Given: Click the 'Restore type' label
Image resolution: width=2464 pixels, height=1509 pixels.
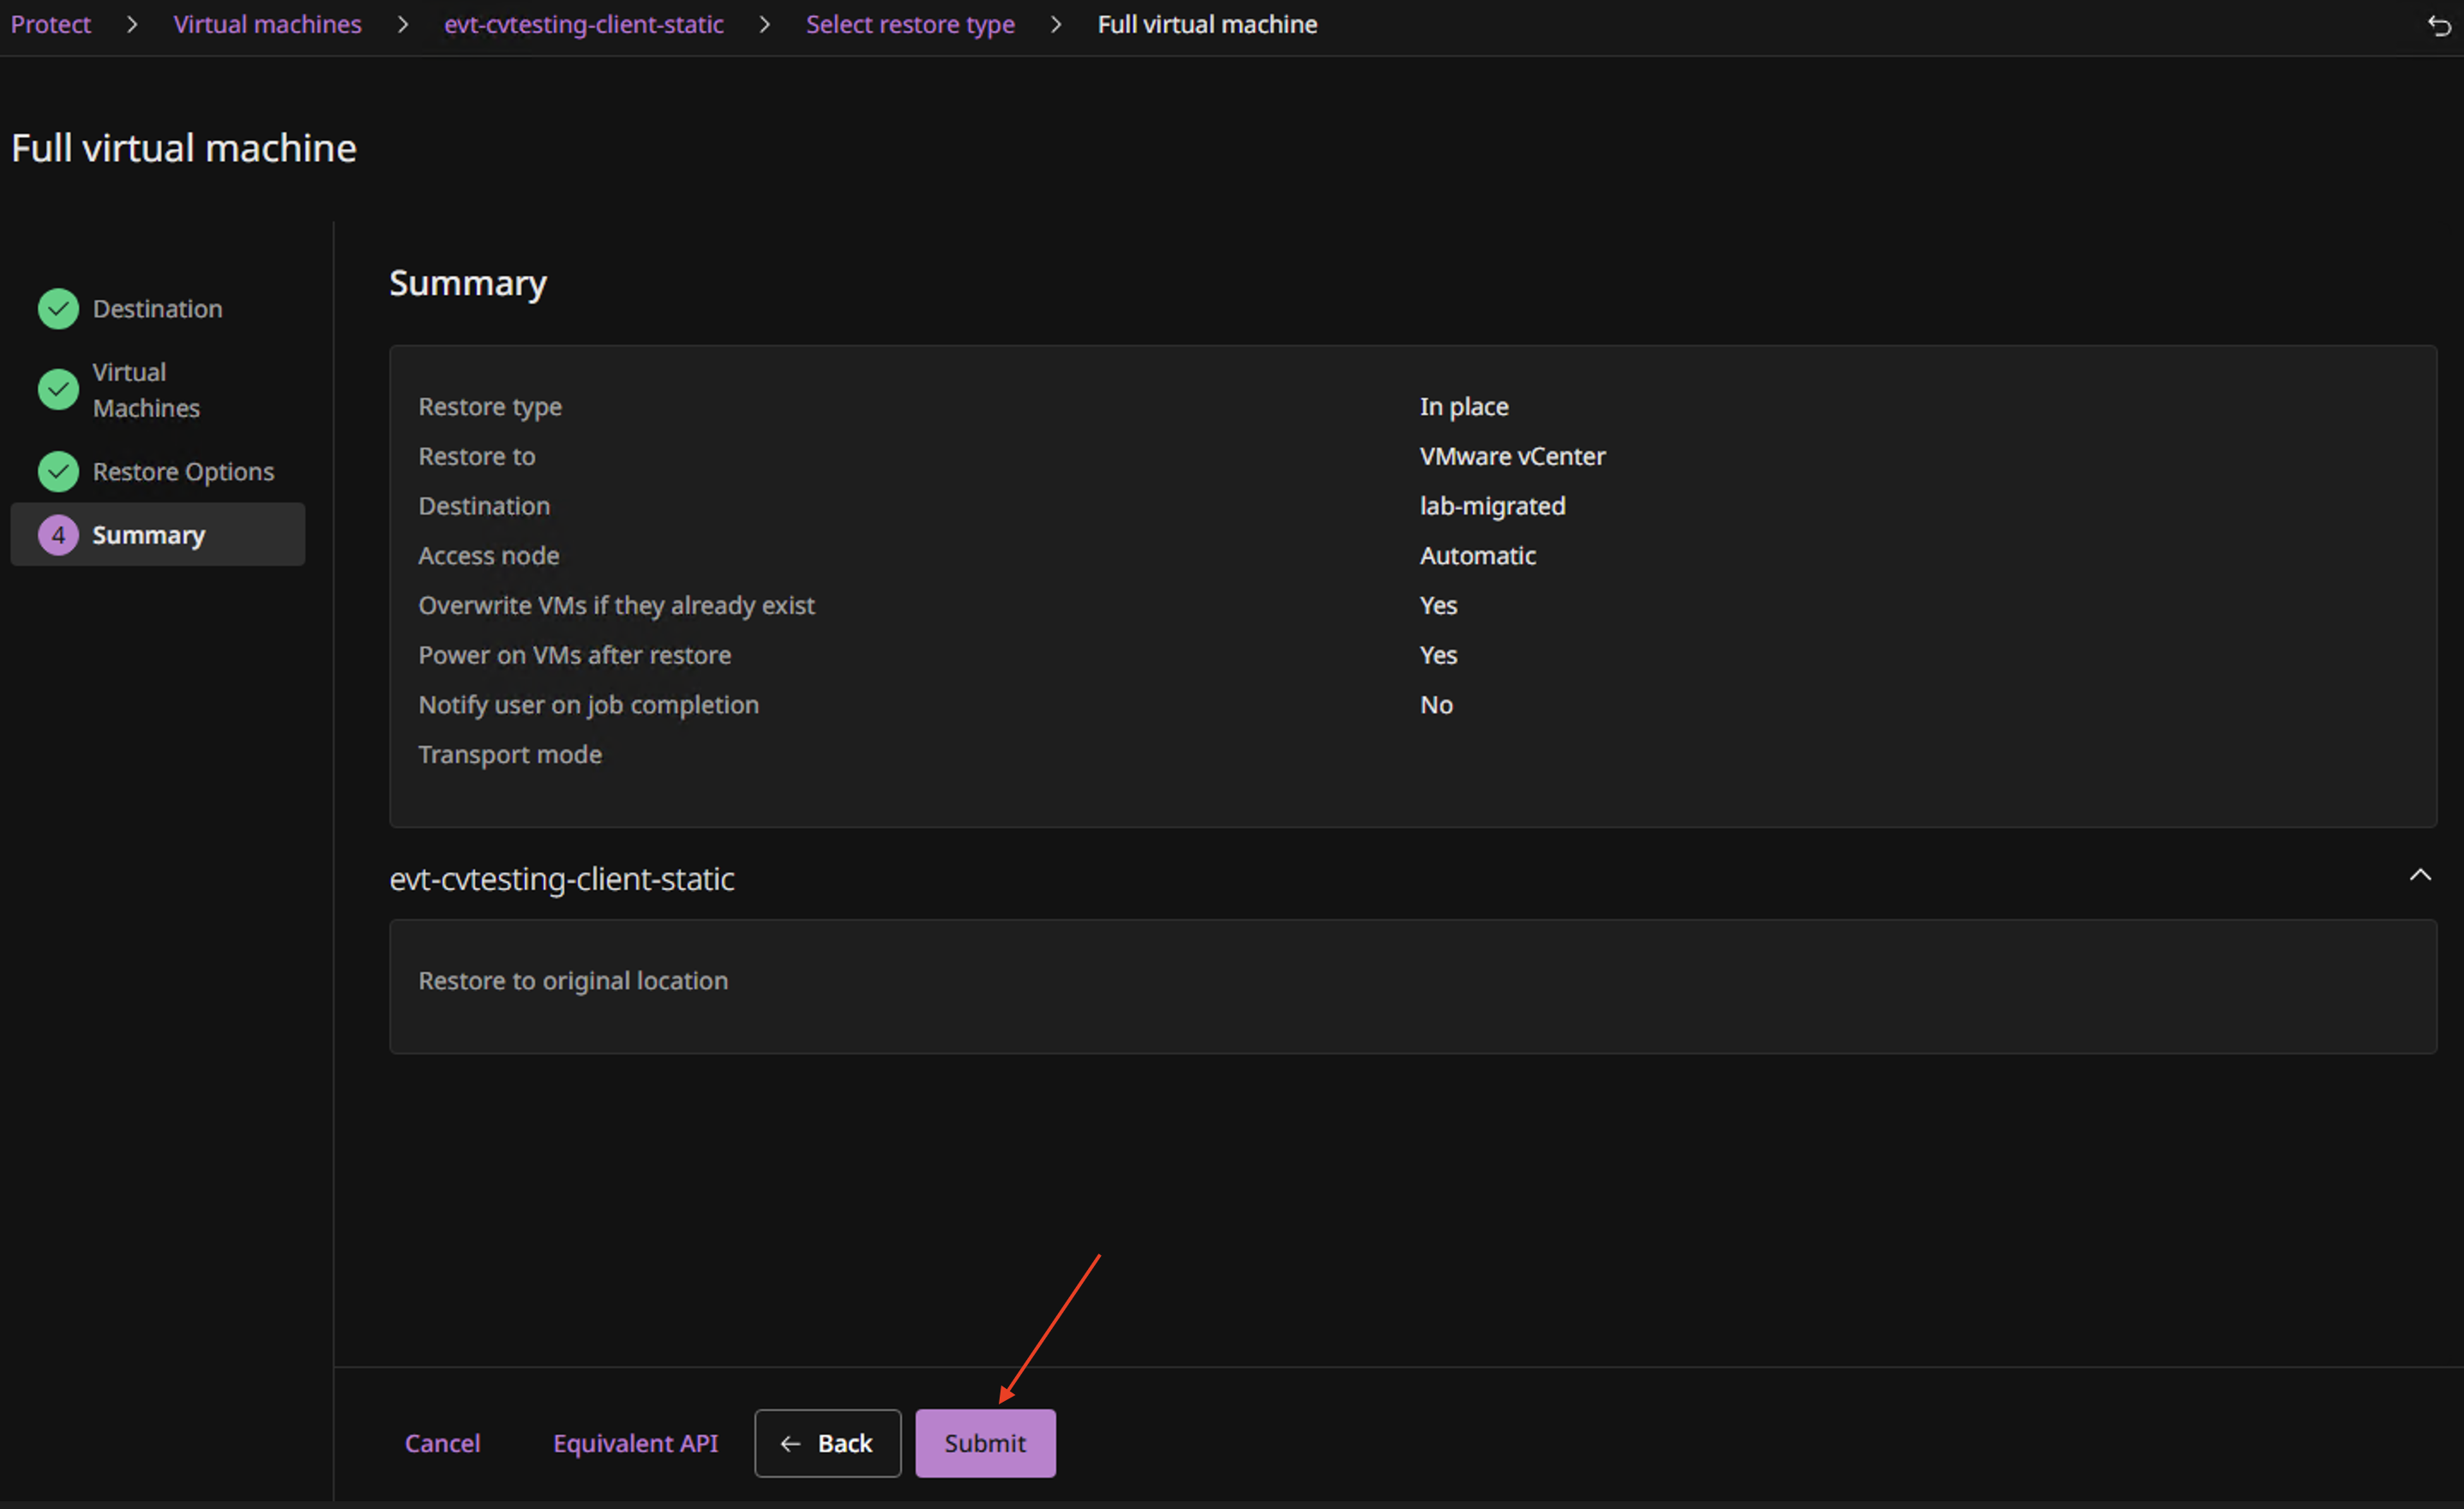Looking at the screenshot, I should tap(490, 407).
